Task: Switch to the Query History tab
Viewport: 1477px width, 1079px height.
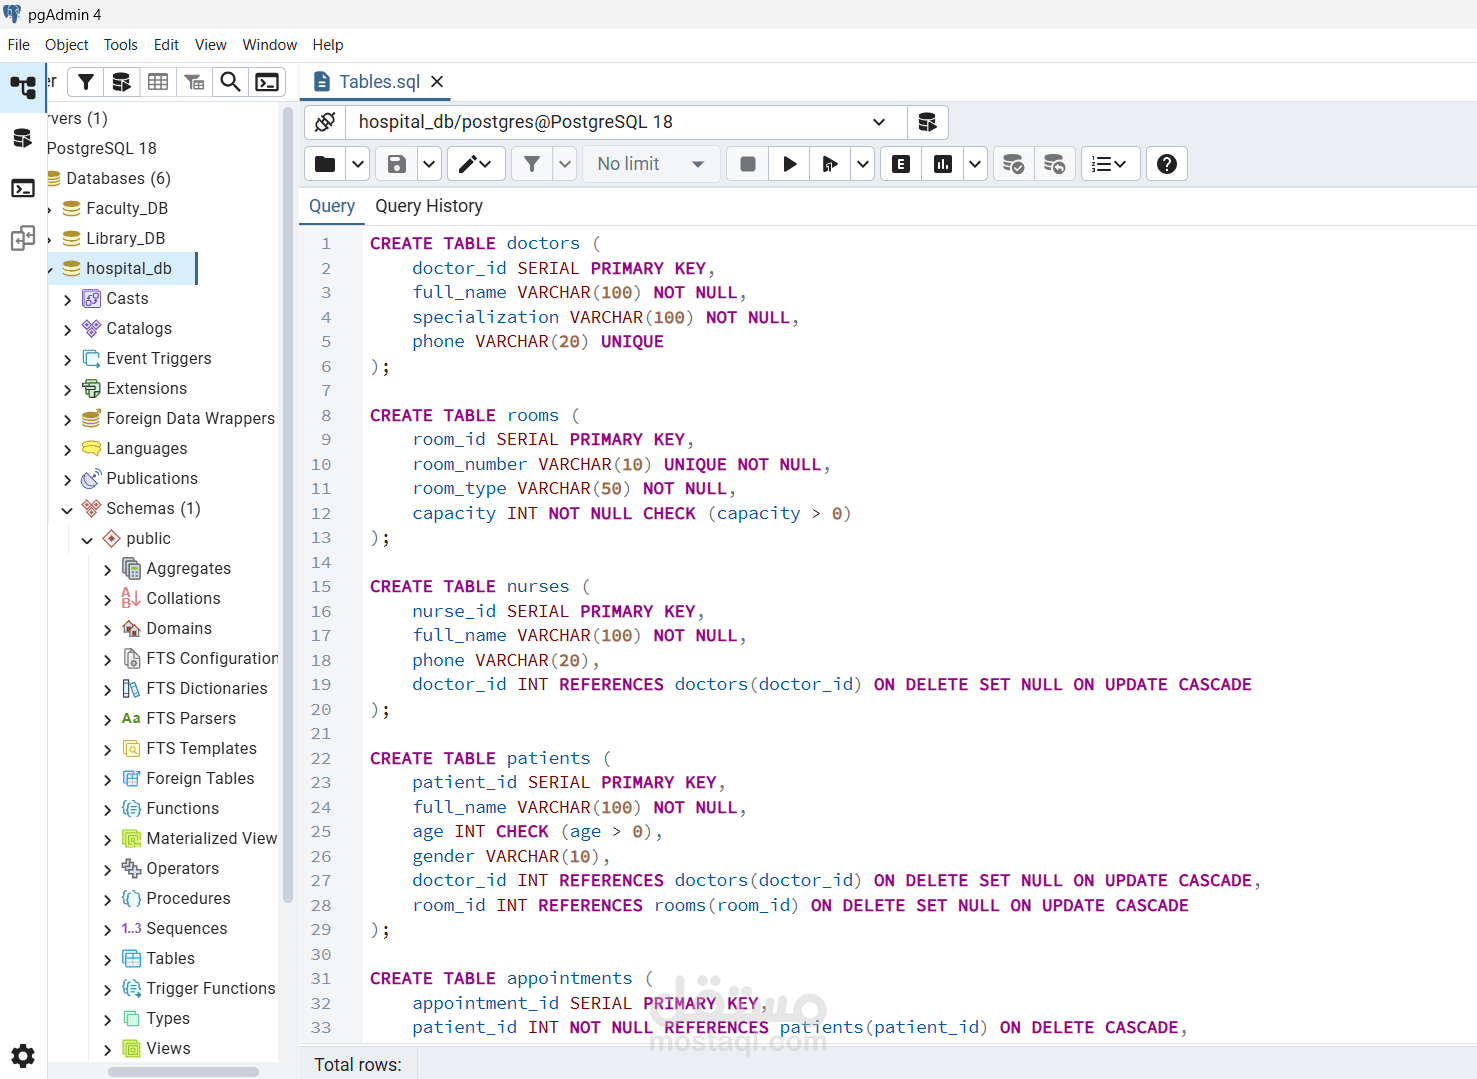Action: point(428,206)
